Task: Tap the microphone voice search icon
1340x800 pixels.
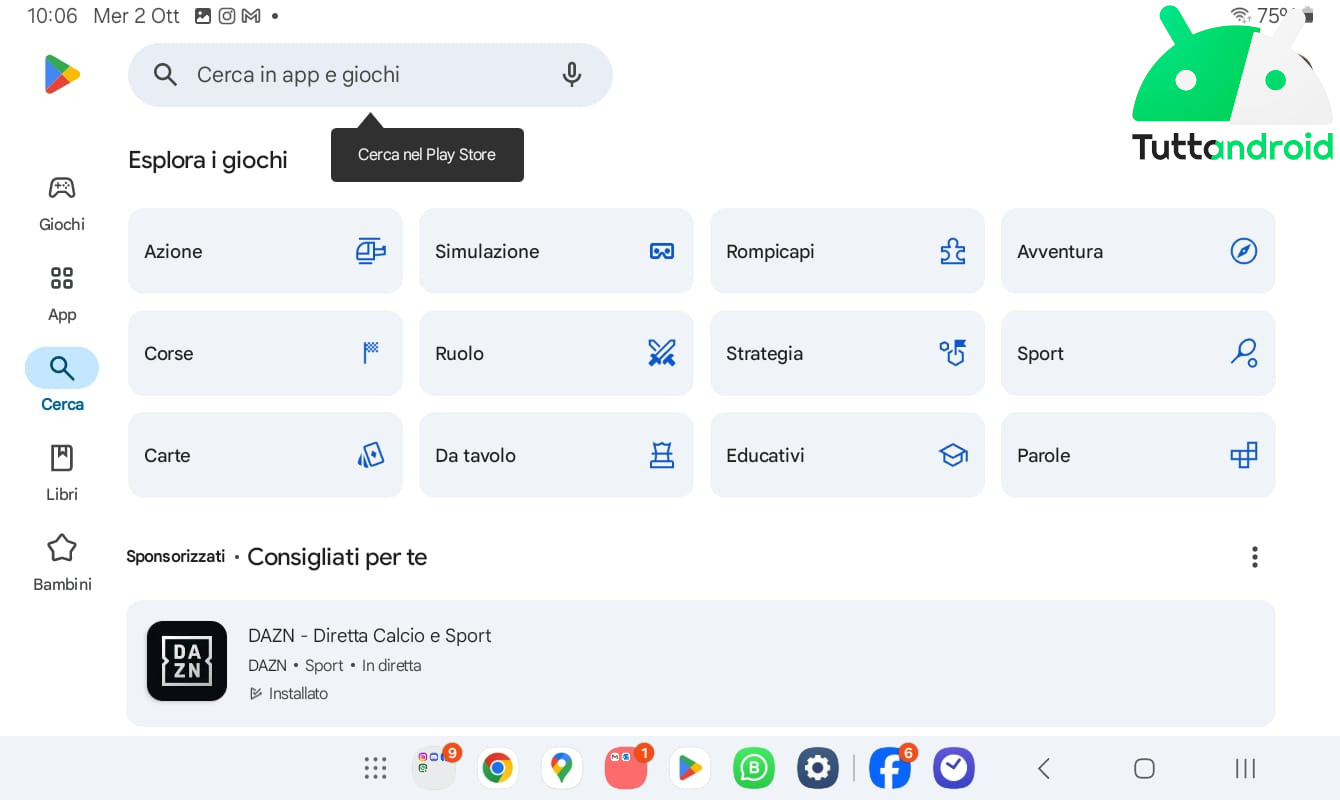Action: pyautogui.click(x=572, y=75)
